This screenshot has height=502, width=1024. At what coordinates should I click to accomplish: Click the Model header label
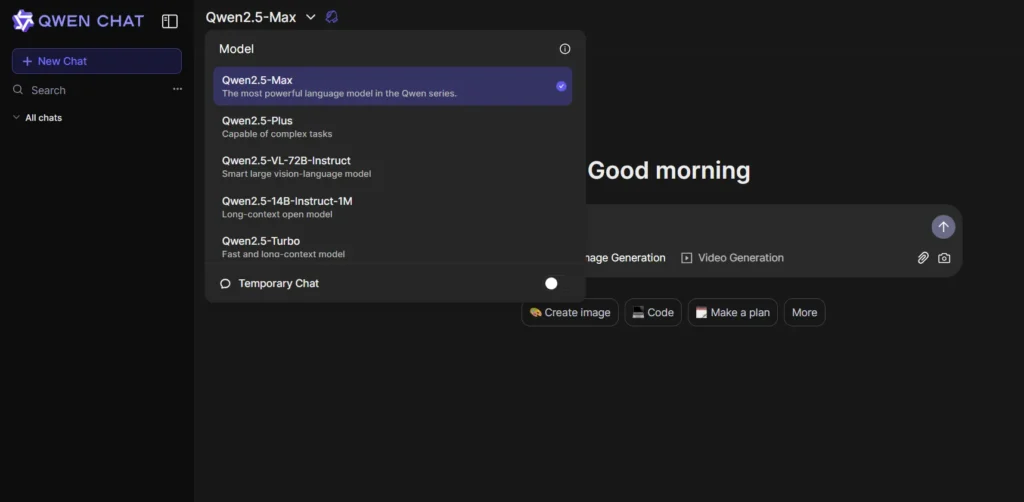click(236, 49)
